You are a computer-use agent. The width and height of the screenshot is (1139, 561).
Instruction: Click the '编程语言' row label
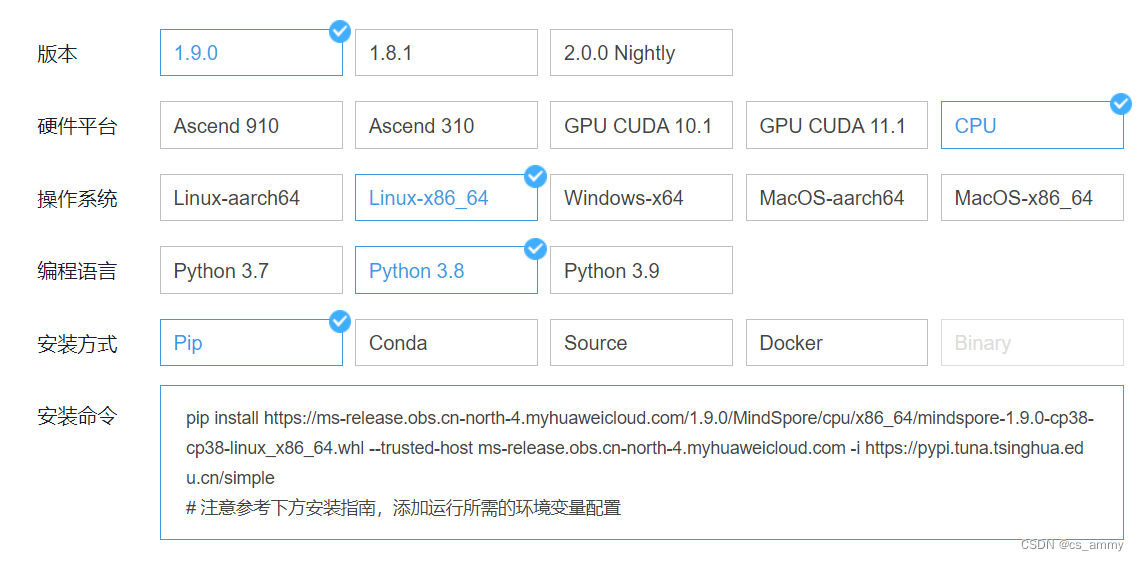[77, 271]
